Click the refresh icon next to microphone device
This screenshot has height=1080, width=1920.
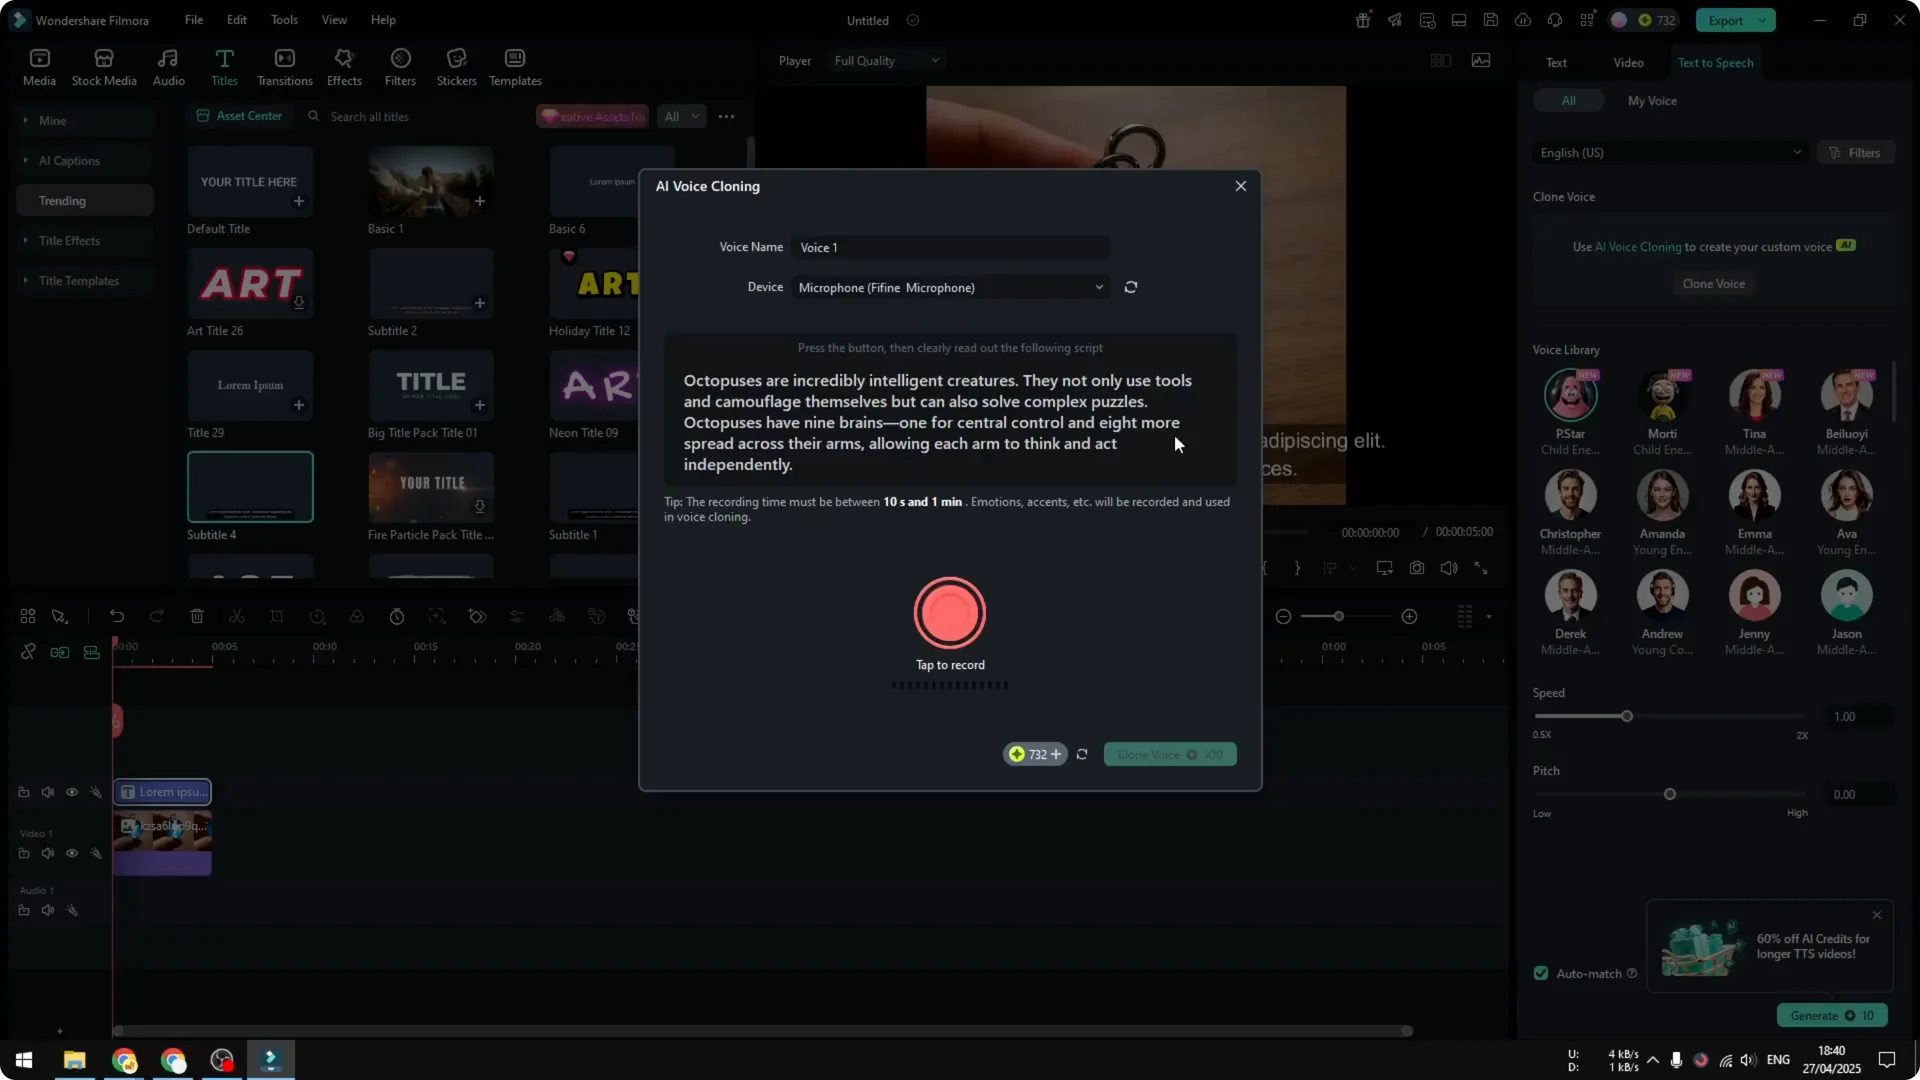[x=1130, y=287]
